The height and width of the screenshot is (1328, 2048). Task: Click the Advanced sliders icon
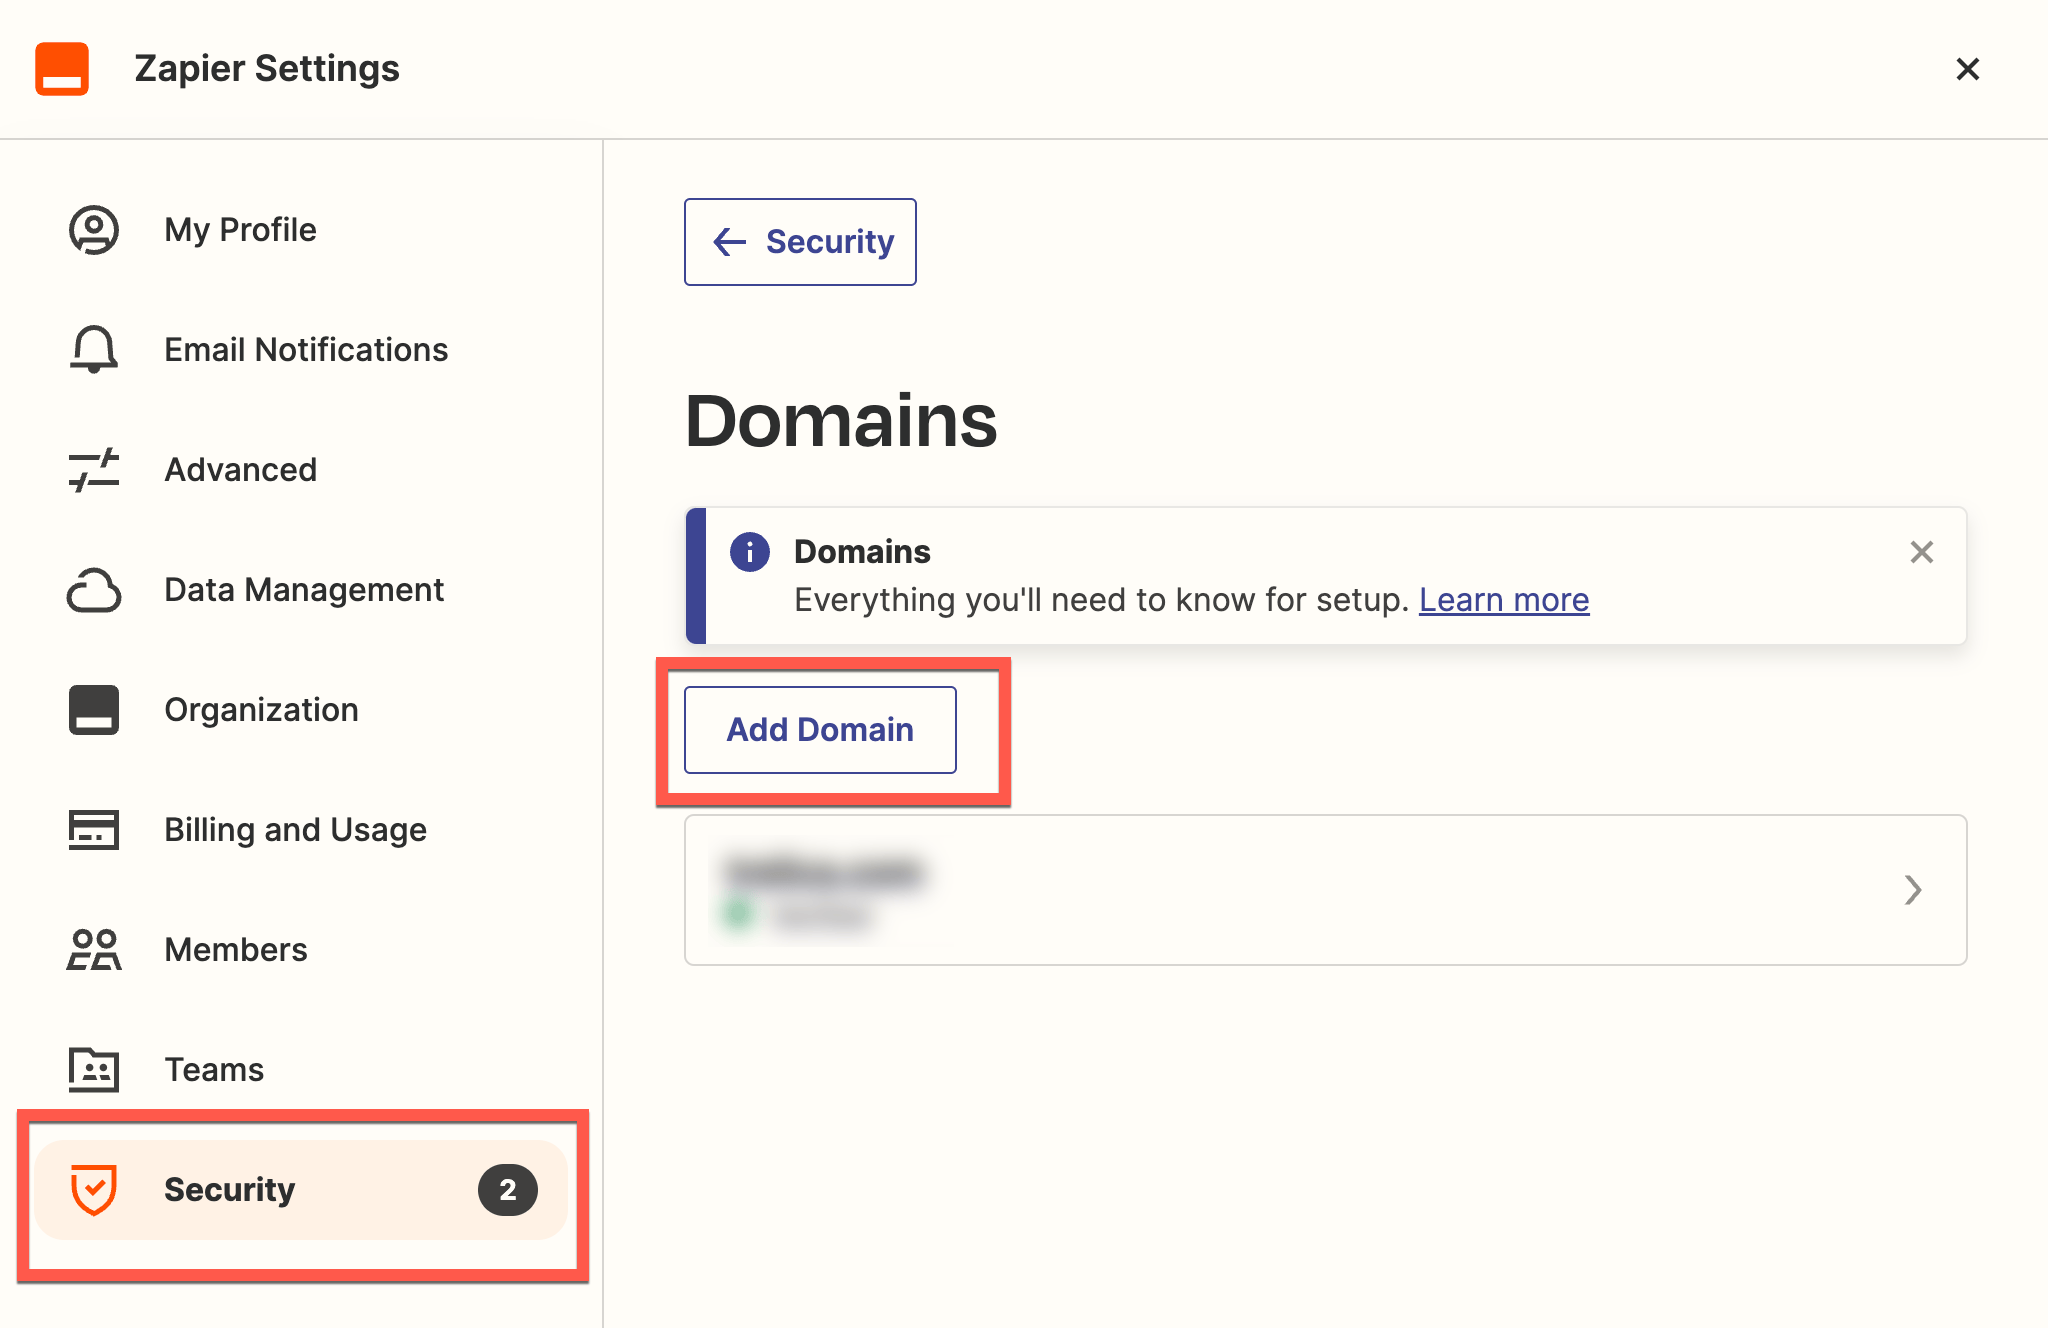(94, 470)
